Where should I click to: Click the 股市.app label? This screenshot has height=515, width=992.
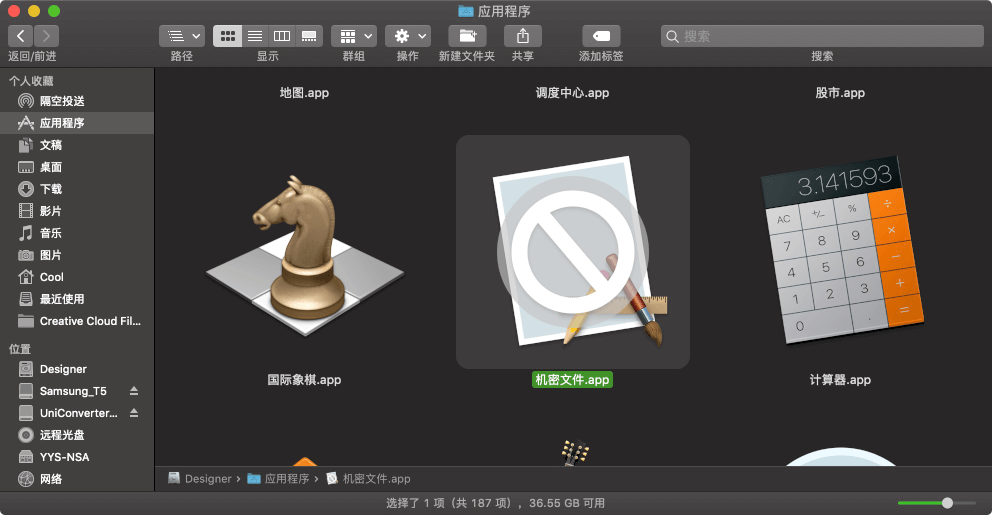(840, 93)
